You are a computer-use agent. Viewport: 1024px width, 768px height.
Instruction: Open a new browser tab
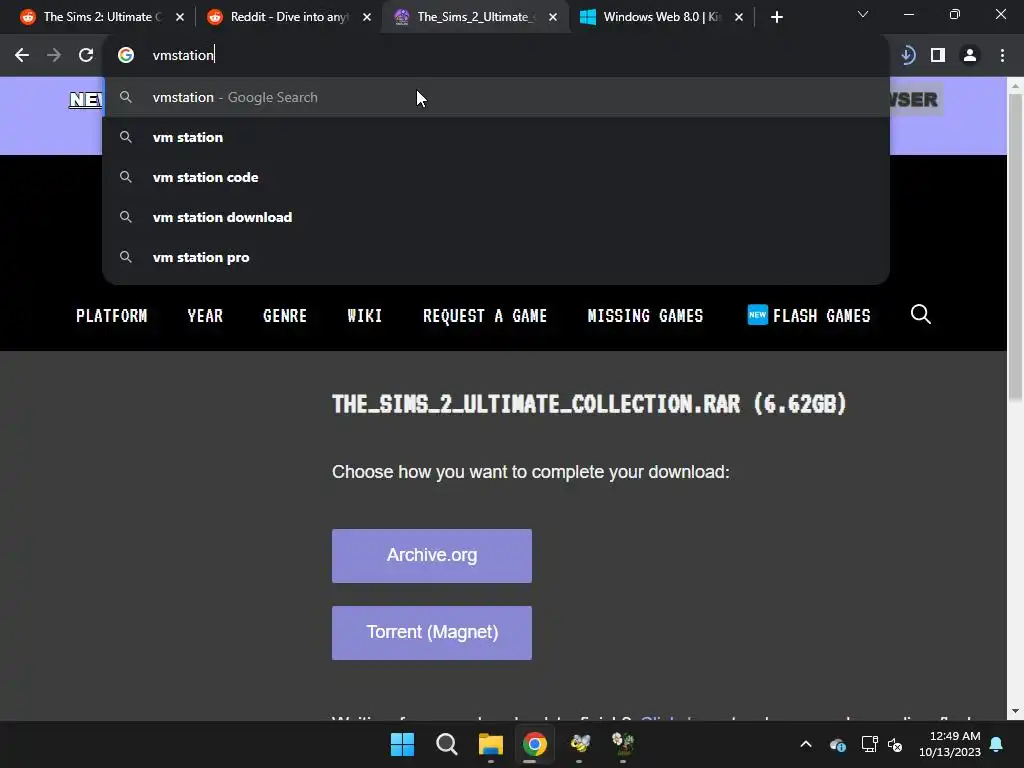(776, 17)
